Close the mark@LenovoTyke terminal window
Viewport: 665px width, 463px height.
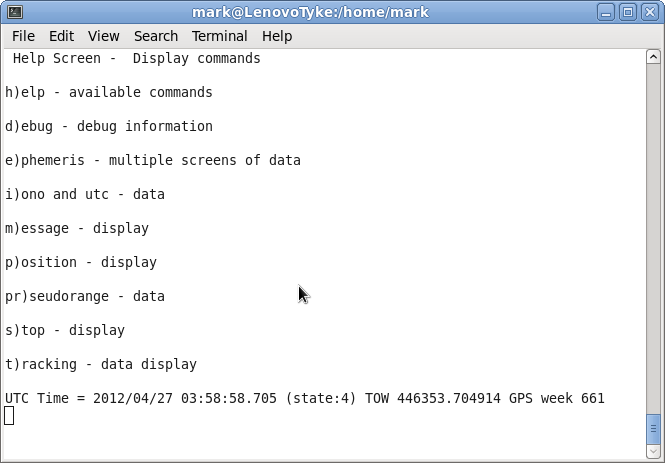pyautogui.click(x=648, y=12)
